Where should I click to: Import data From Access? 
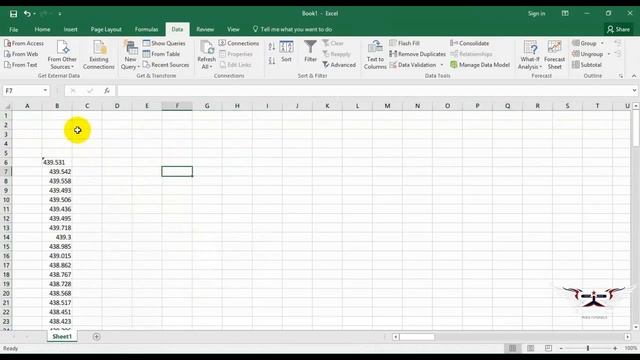[x=24, y=43]
